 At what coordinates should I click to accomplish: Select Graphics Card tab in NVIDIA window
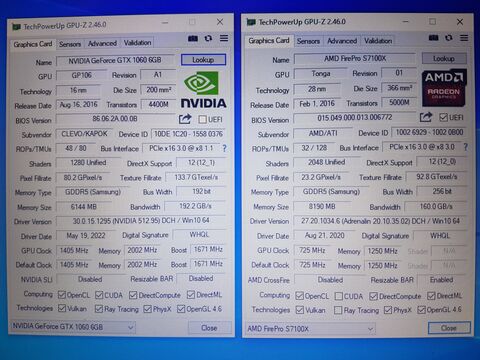point(33,44)
